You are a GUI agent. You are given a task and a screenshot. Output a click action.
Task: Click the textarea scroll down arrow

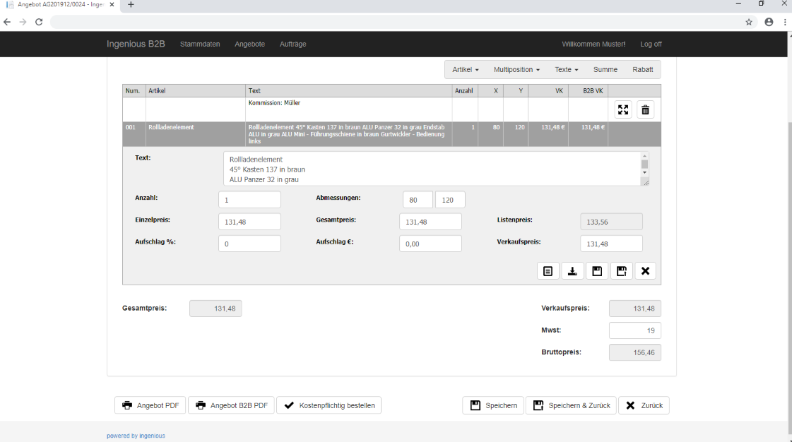click(x=645, y=173)
